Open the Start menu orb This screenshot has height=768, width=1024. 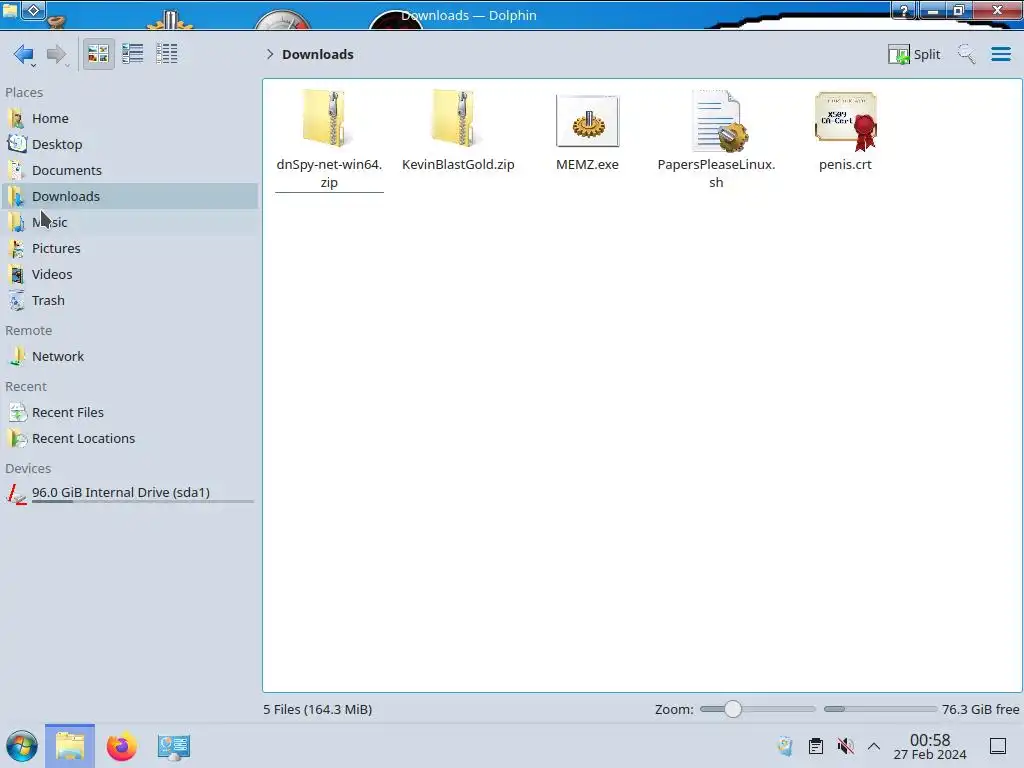tap(22, 746)
